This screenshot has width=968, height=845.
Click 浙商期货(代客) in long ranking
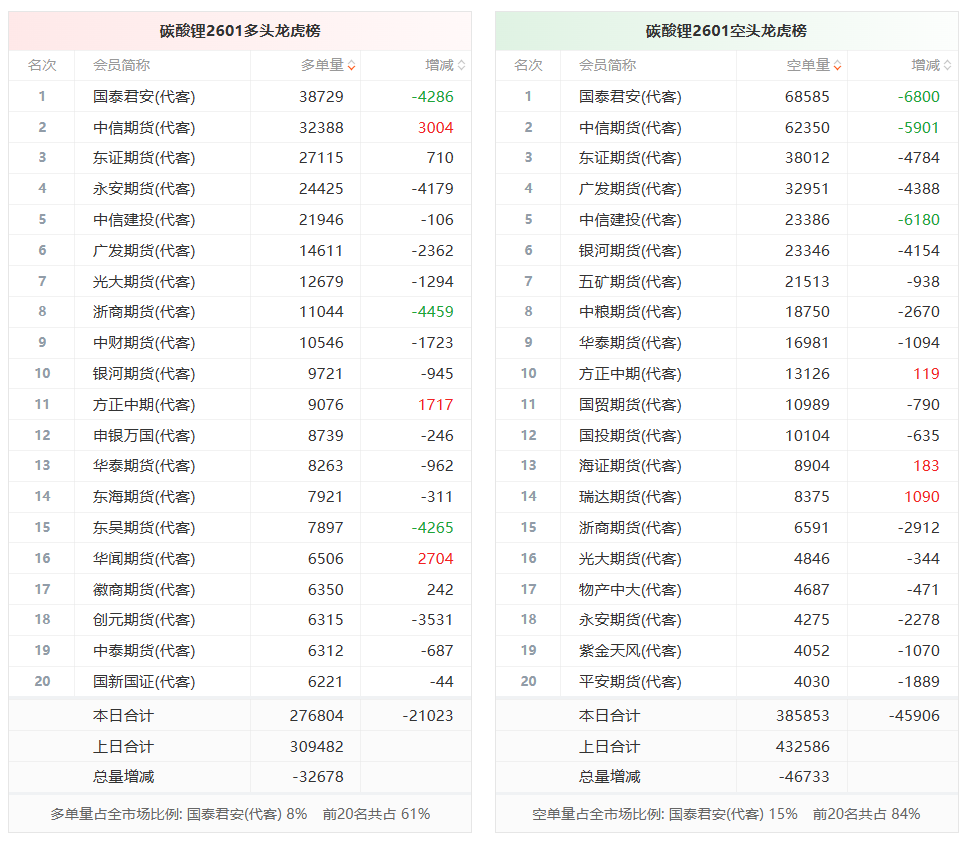pos(144,312)
